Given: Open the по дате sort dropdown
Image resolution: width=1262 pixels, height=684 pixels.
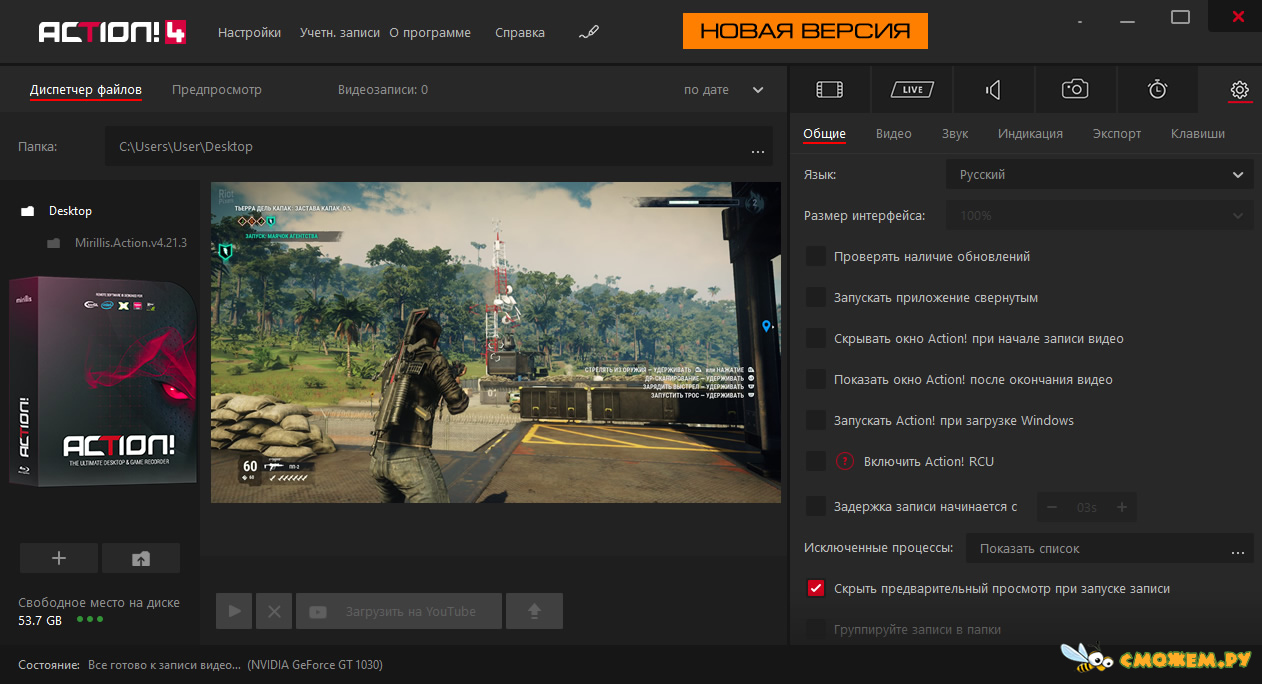Looking at the screenshot, I should (x=724, y=89).
